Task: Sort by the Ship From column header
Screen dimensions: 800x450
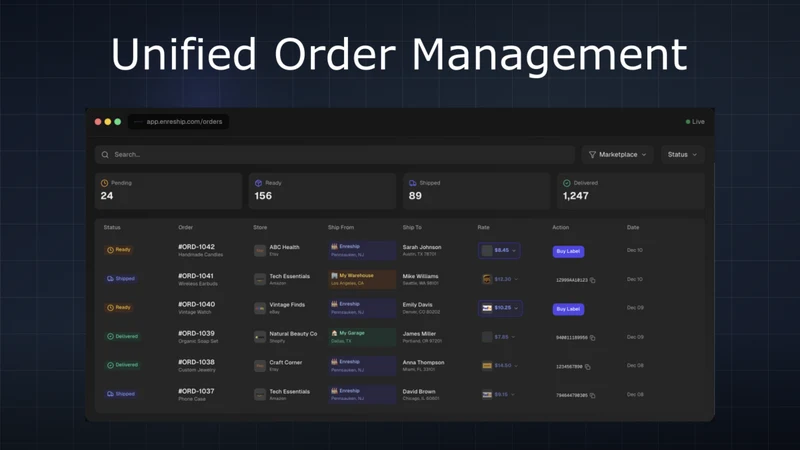Action: (x=341, y=228)
